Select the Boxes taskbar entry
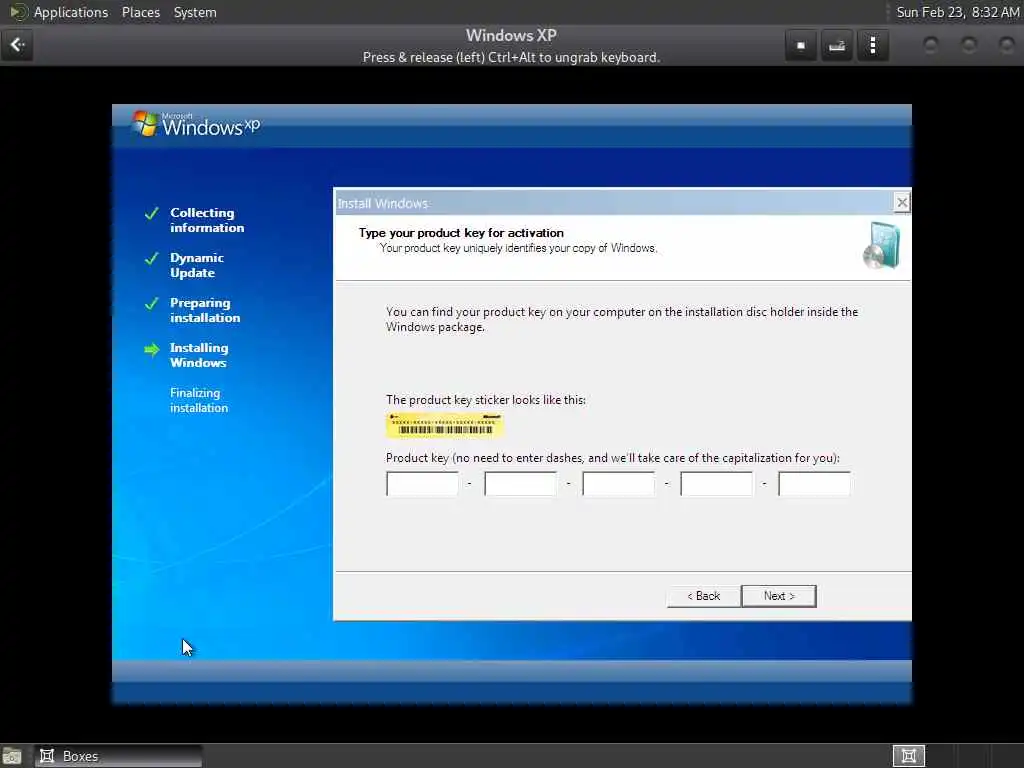Screen dimensions: 1024x768 pyautogui.click(x=118, y=756)
